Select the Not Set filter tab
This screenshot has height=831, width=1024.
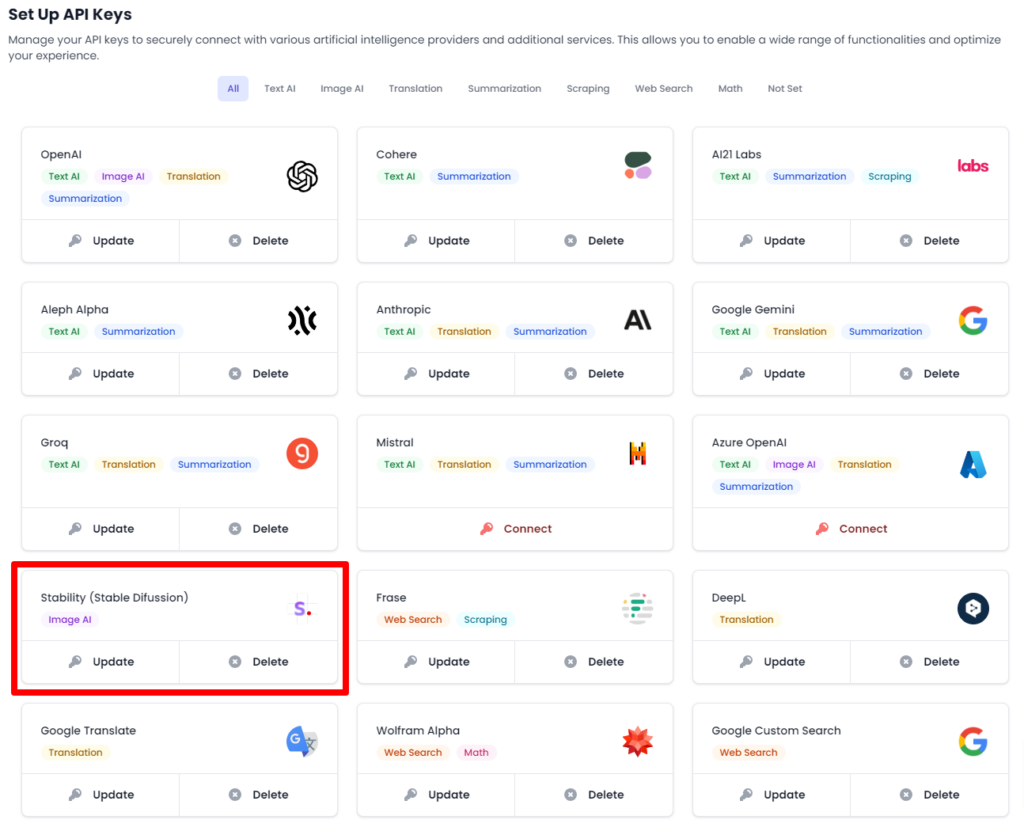pyautogui.click(x=785, y=88)
